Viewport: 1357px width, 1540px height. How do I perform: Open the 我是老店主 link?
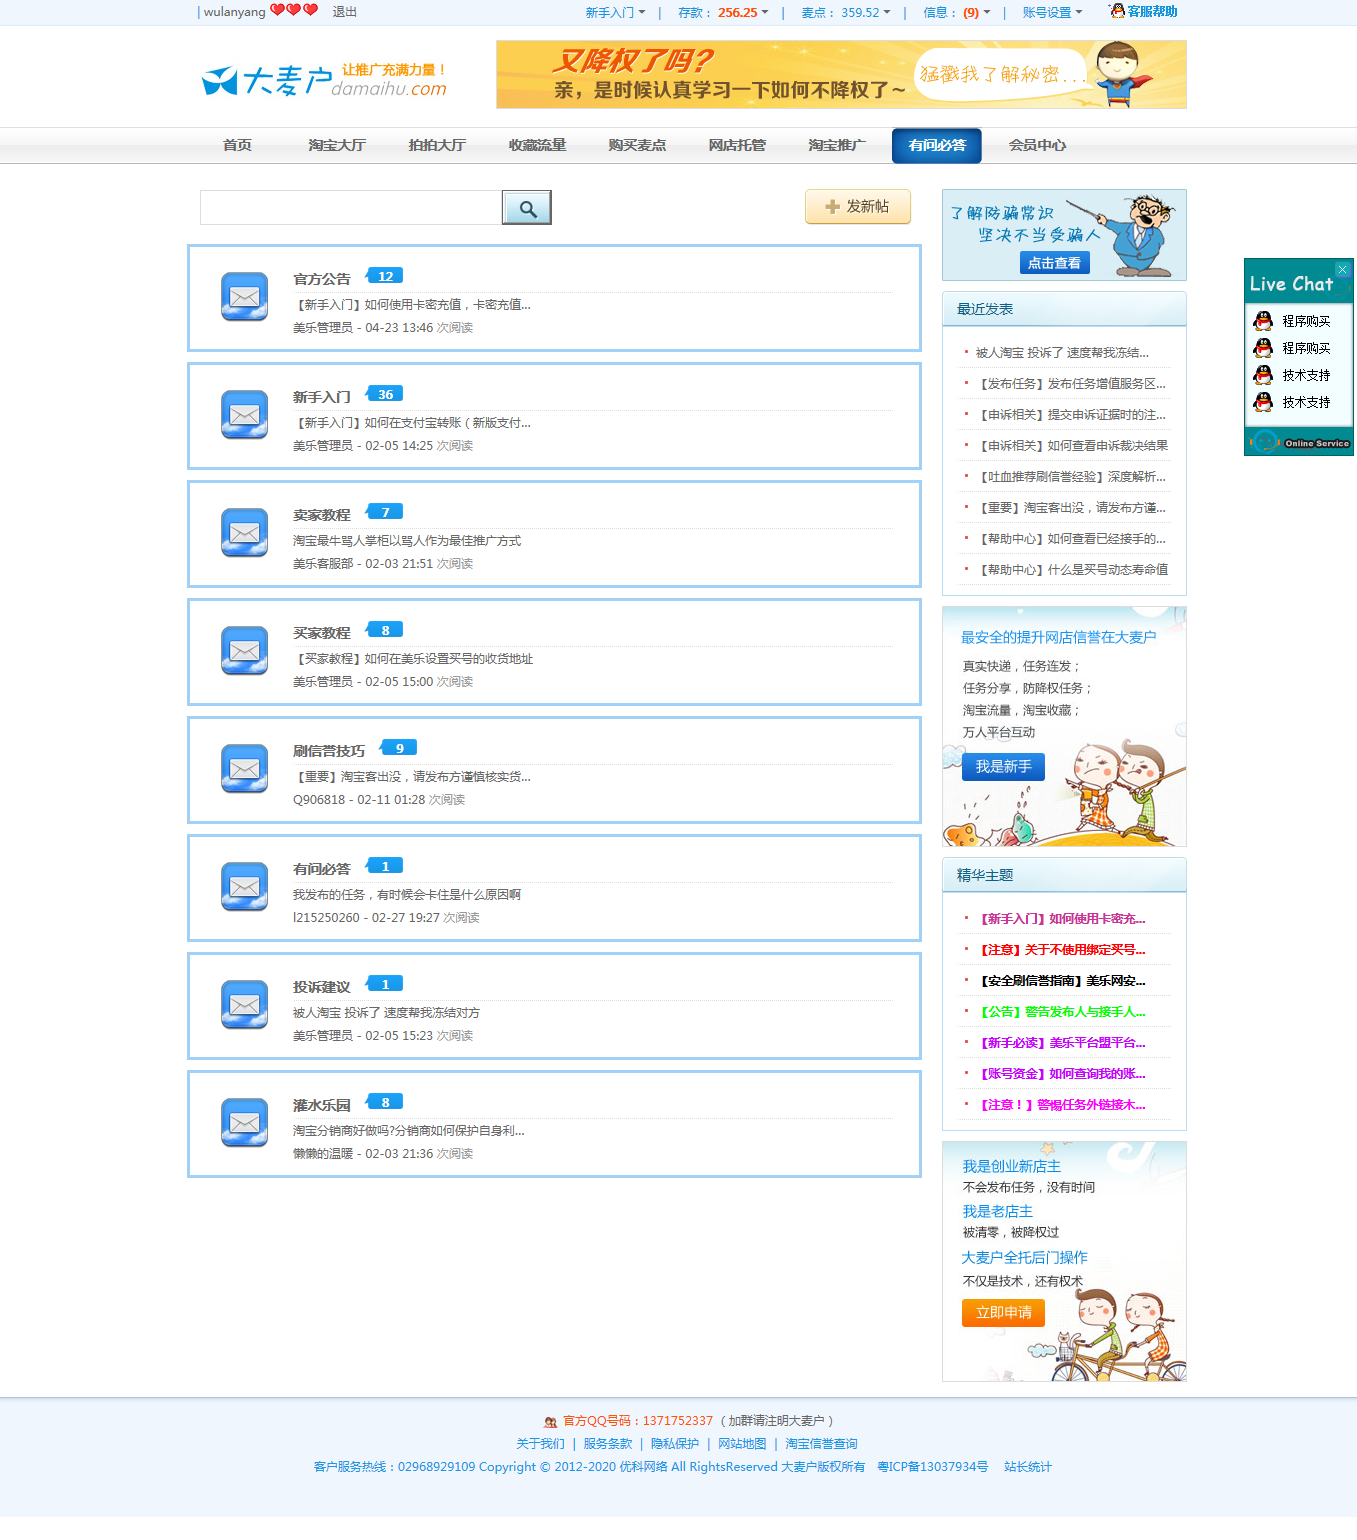click(x=997, y=1211)
